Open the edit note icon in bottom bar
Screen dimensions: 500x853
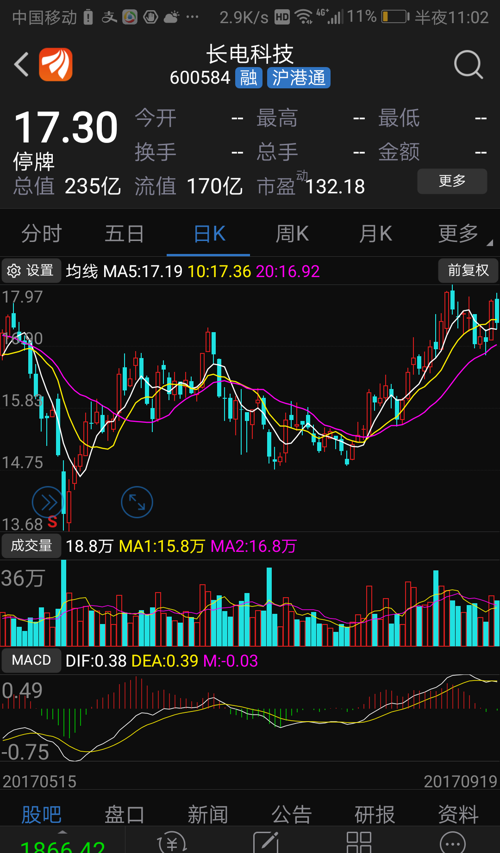point(266,842)
